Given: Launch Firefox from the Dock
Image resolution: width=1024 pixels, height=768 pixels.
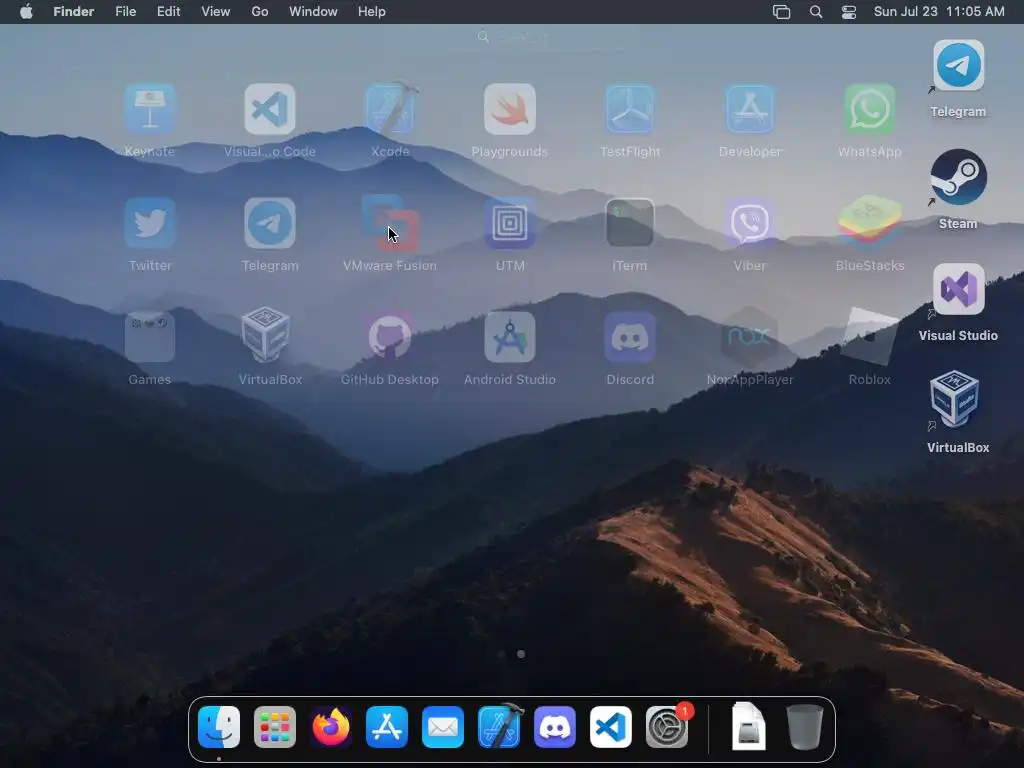Looking at the screenshot, I should coord(331,727).
